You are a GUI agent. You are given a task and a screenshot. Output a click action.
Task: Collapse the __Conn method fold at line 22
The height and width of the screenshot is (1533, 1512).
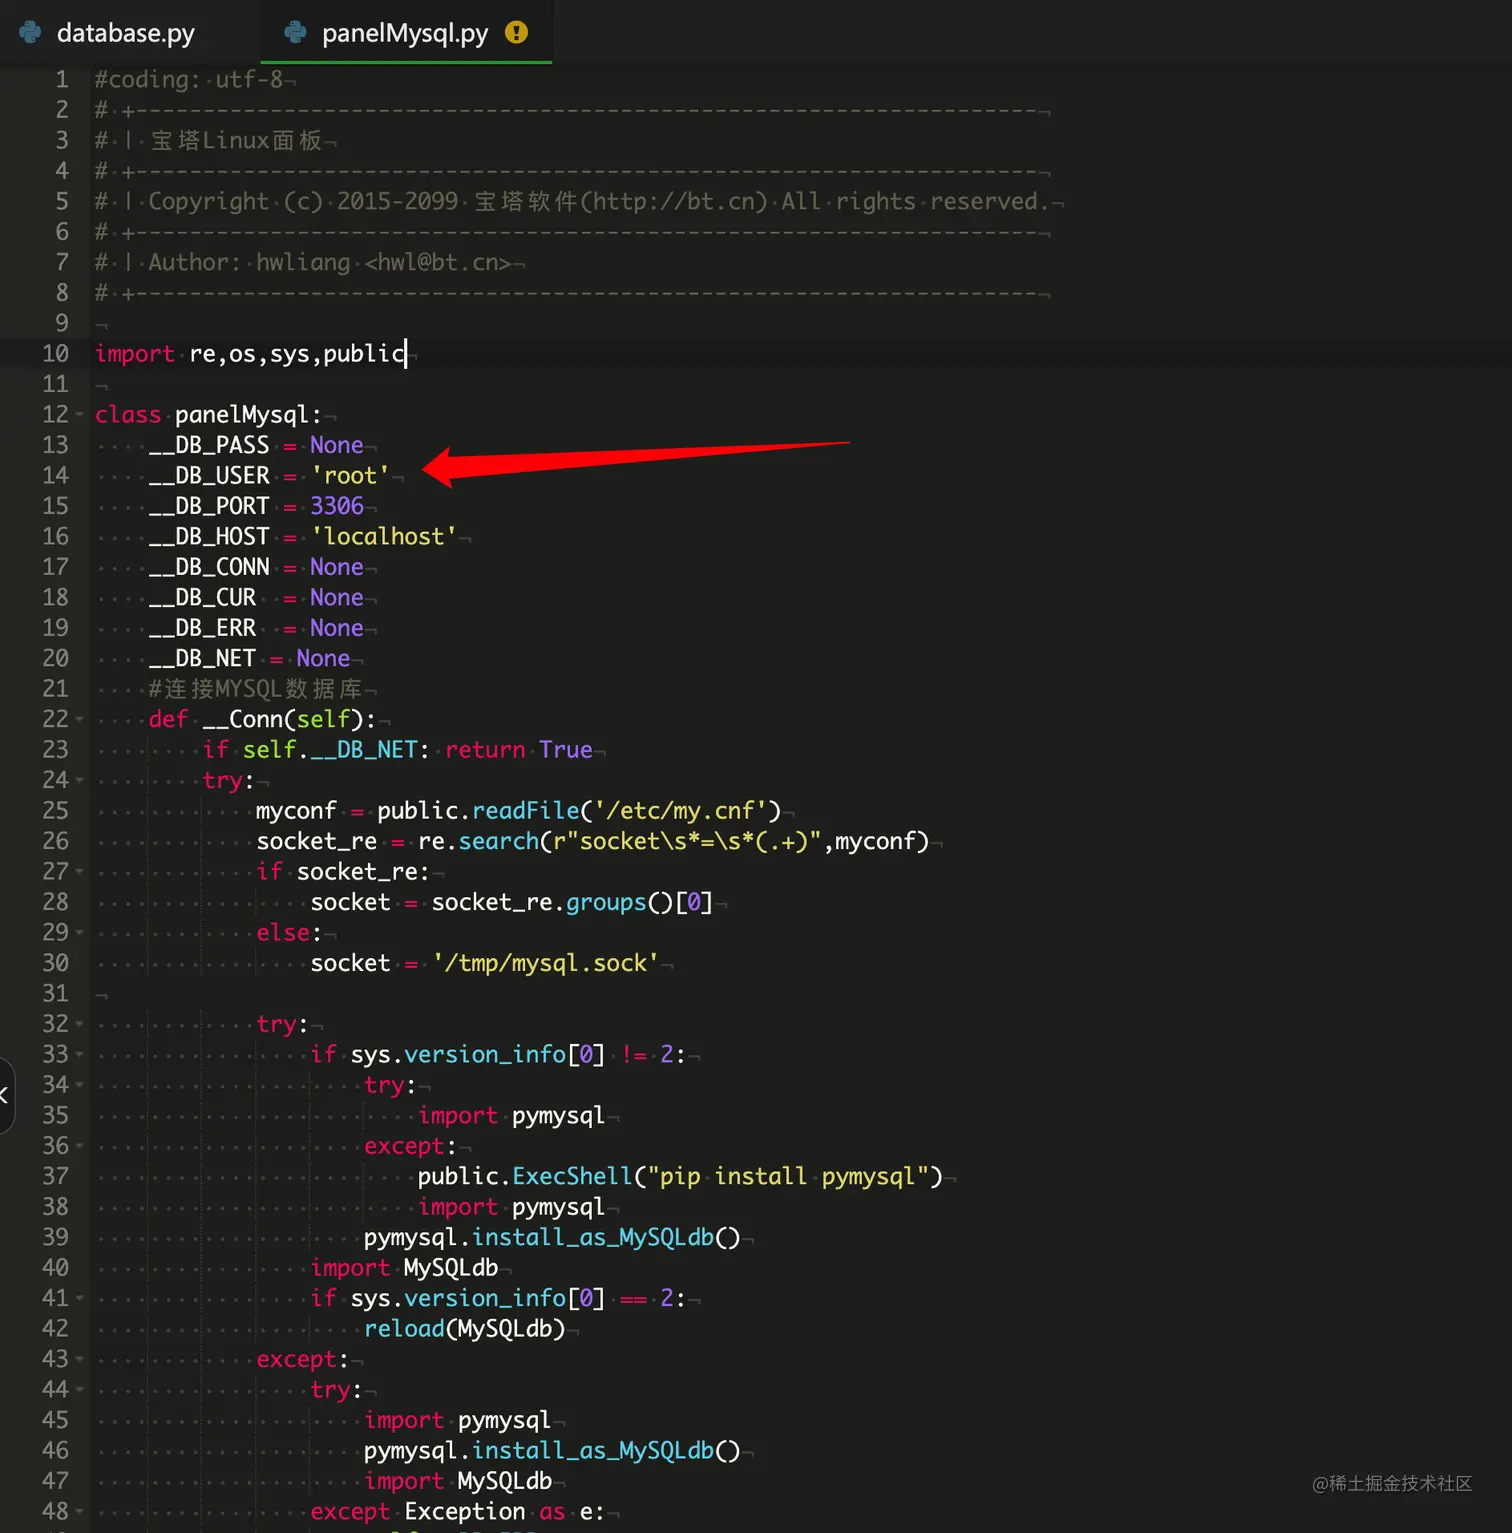tap(79, 720)
